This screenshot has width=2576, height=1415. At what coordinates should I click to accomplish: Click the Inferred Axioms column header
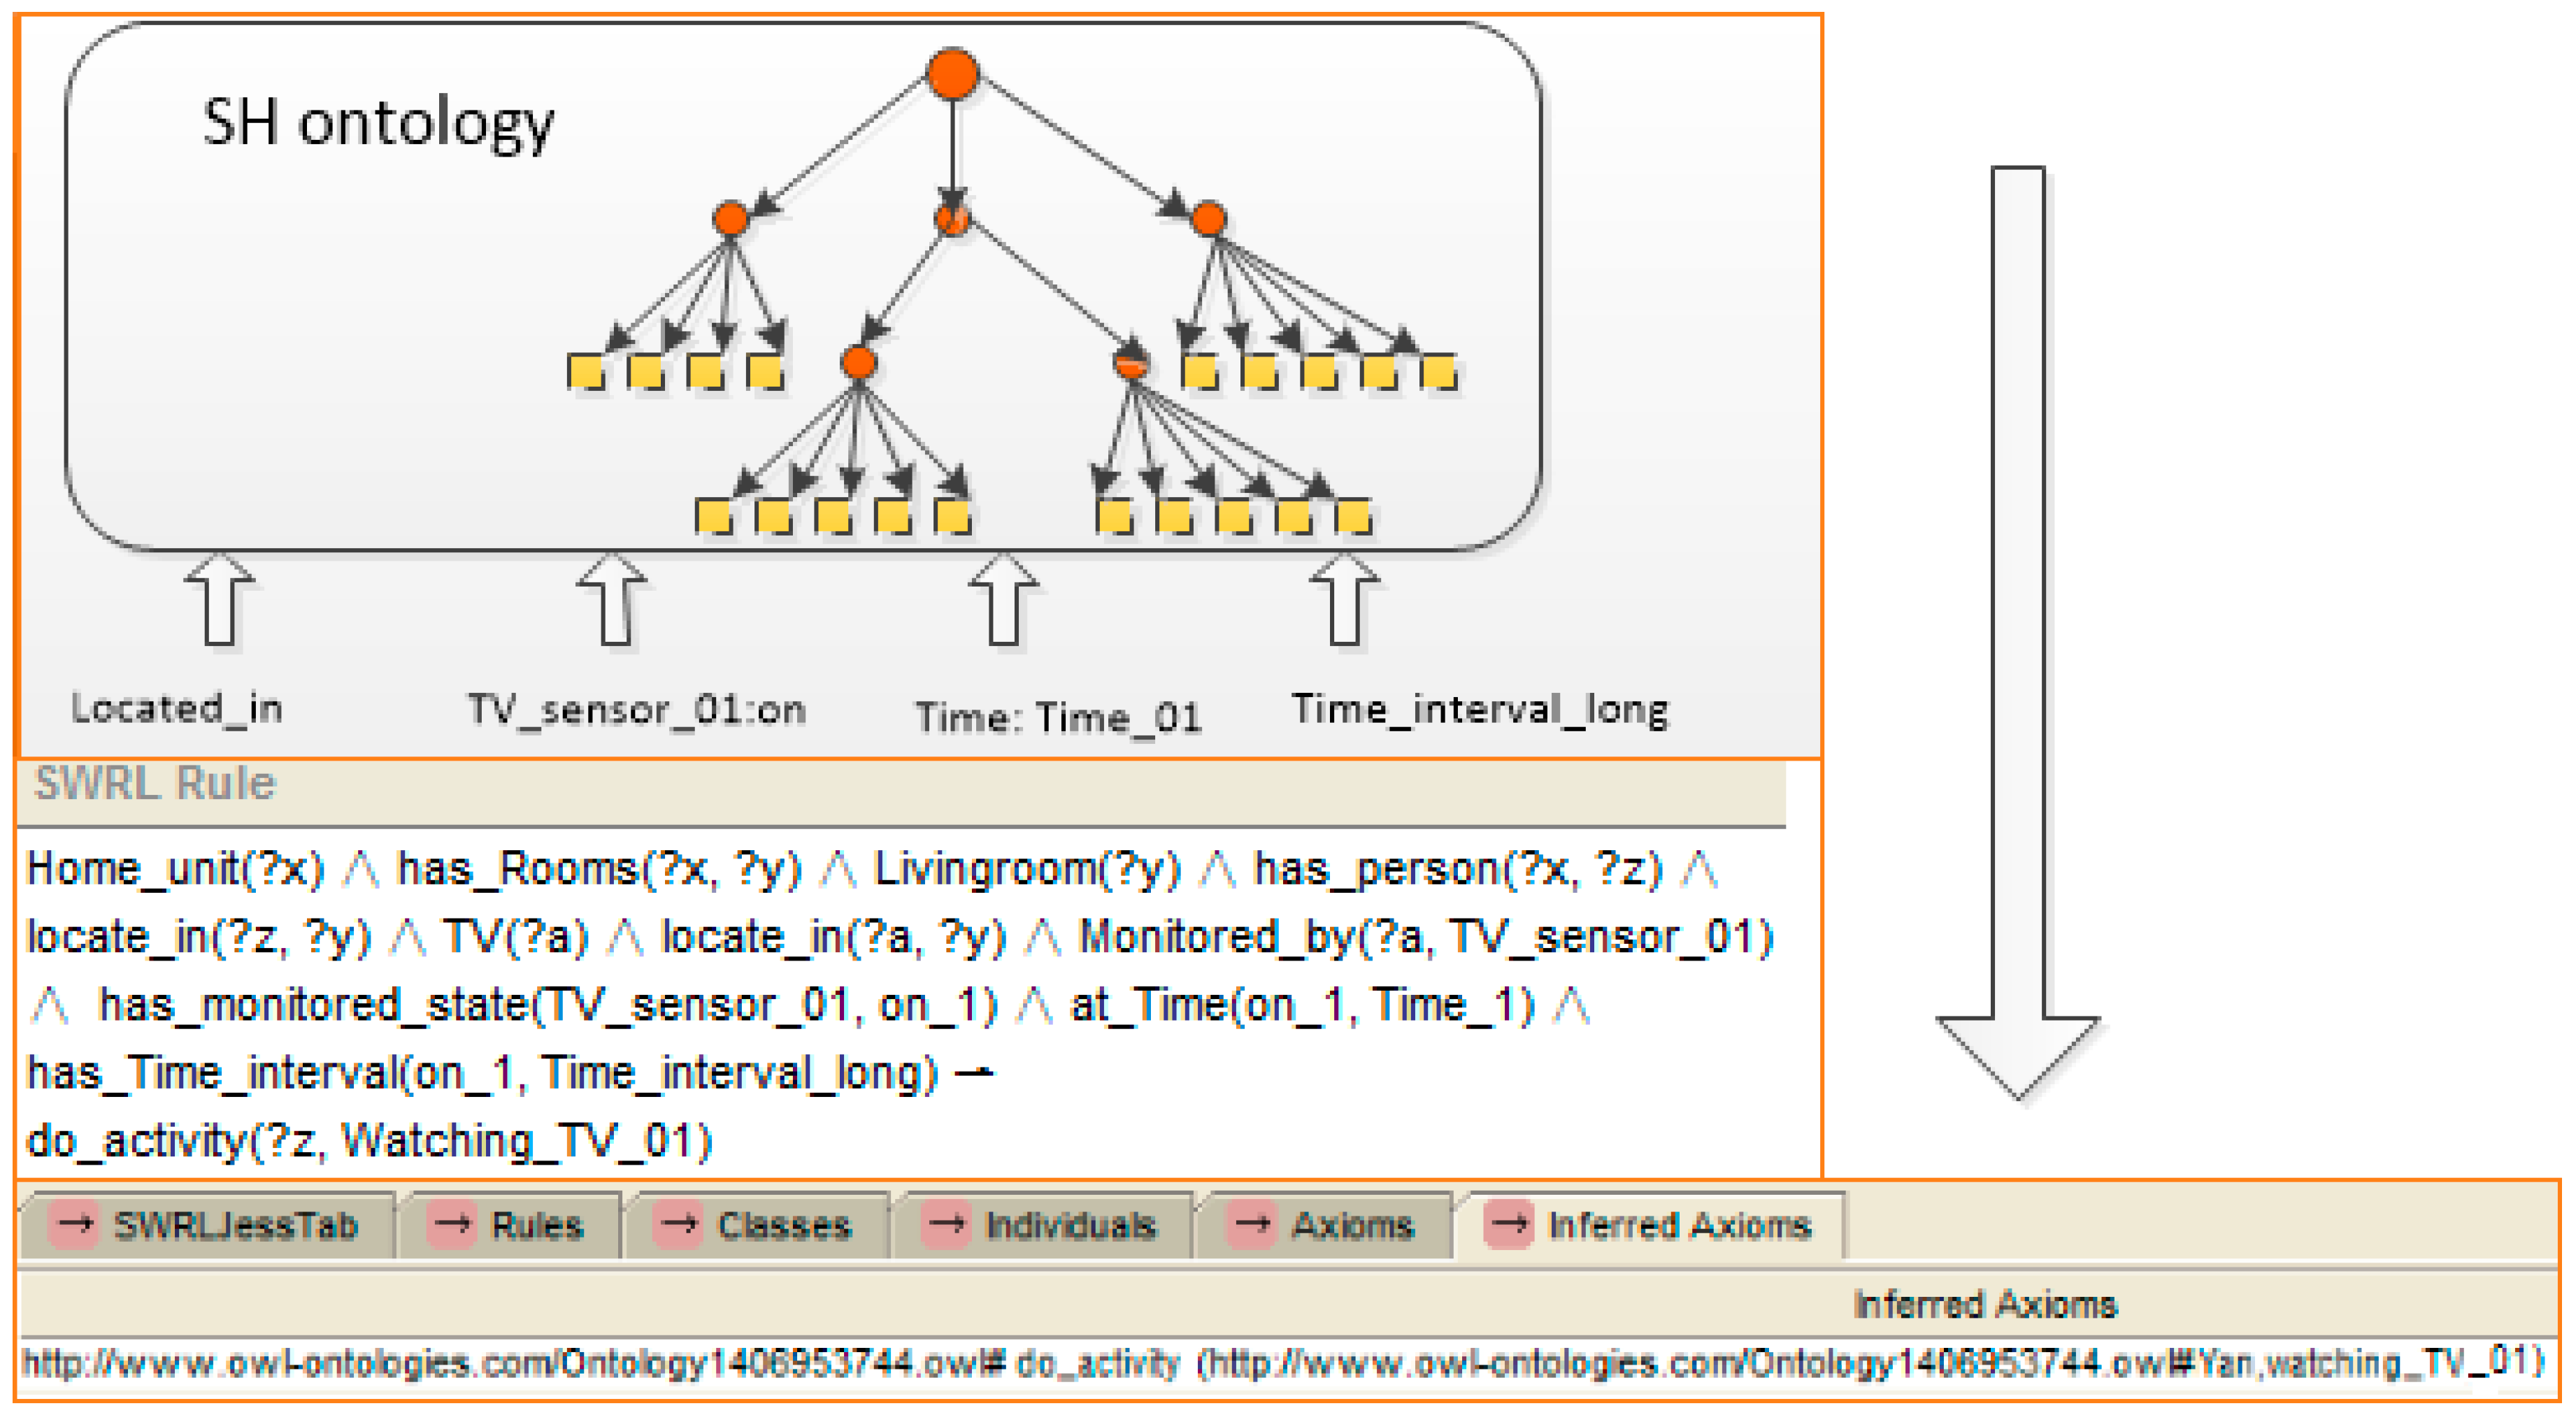[x=1984, y=1304]
